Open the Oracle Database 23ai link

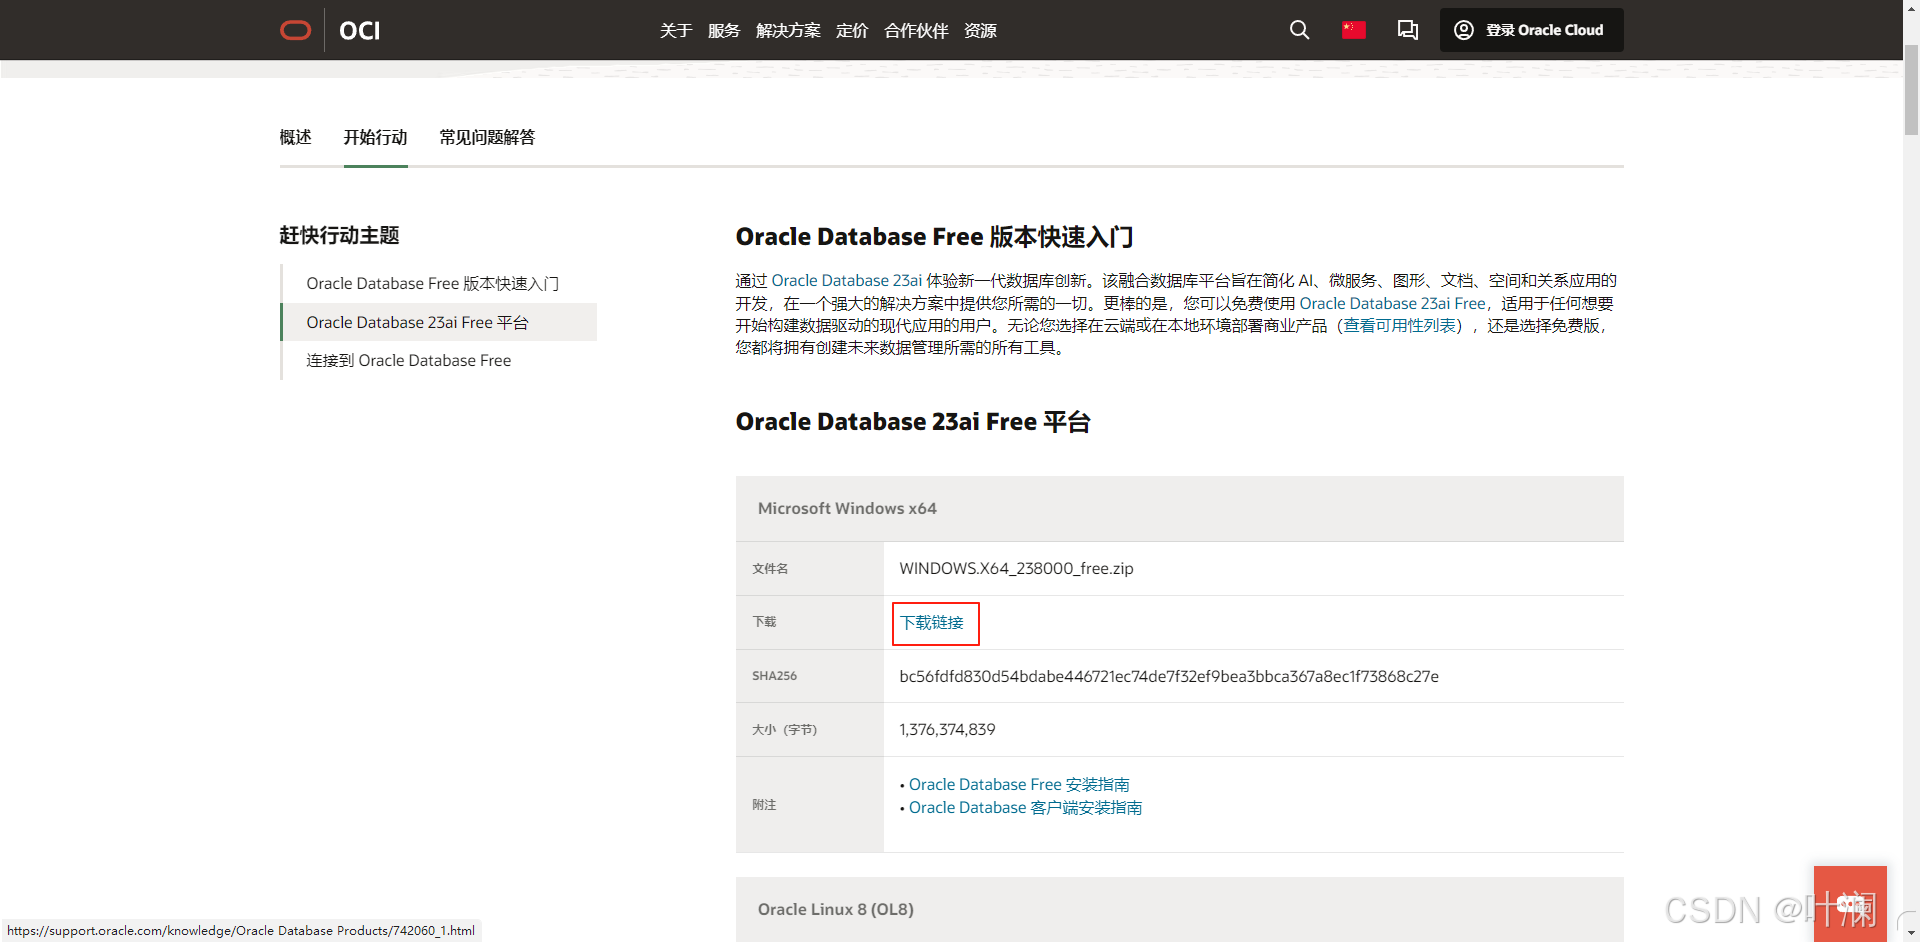tap(846, 281)
